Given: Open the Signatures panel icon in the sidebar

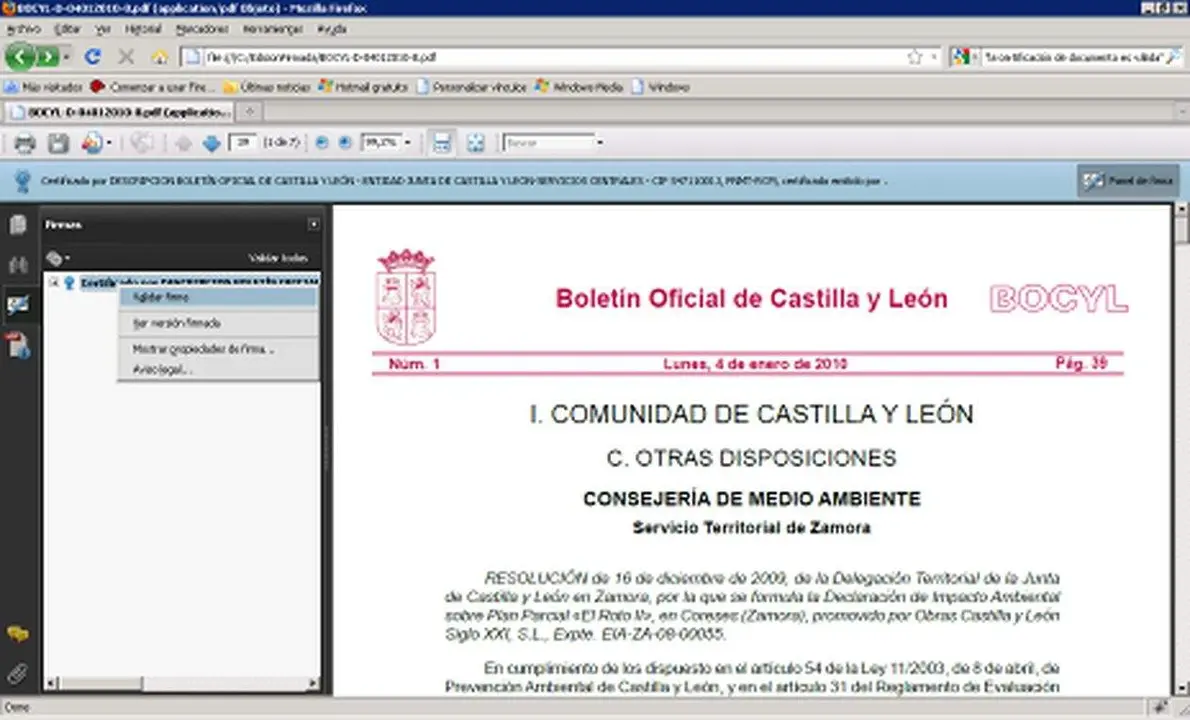Looking at the screenshot, I should [x=18, y=305].
